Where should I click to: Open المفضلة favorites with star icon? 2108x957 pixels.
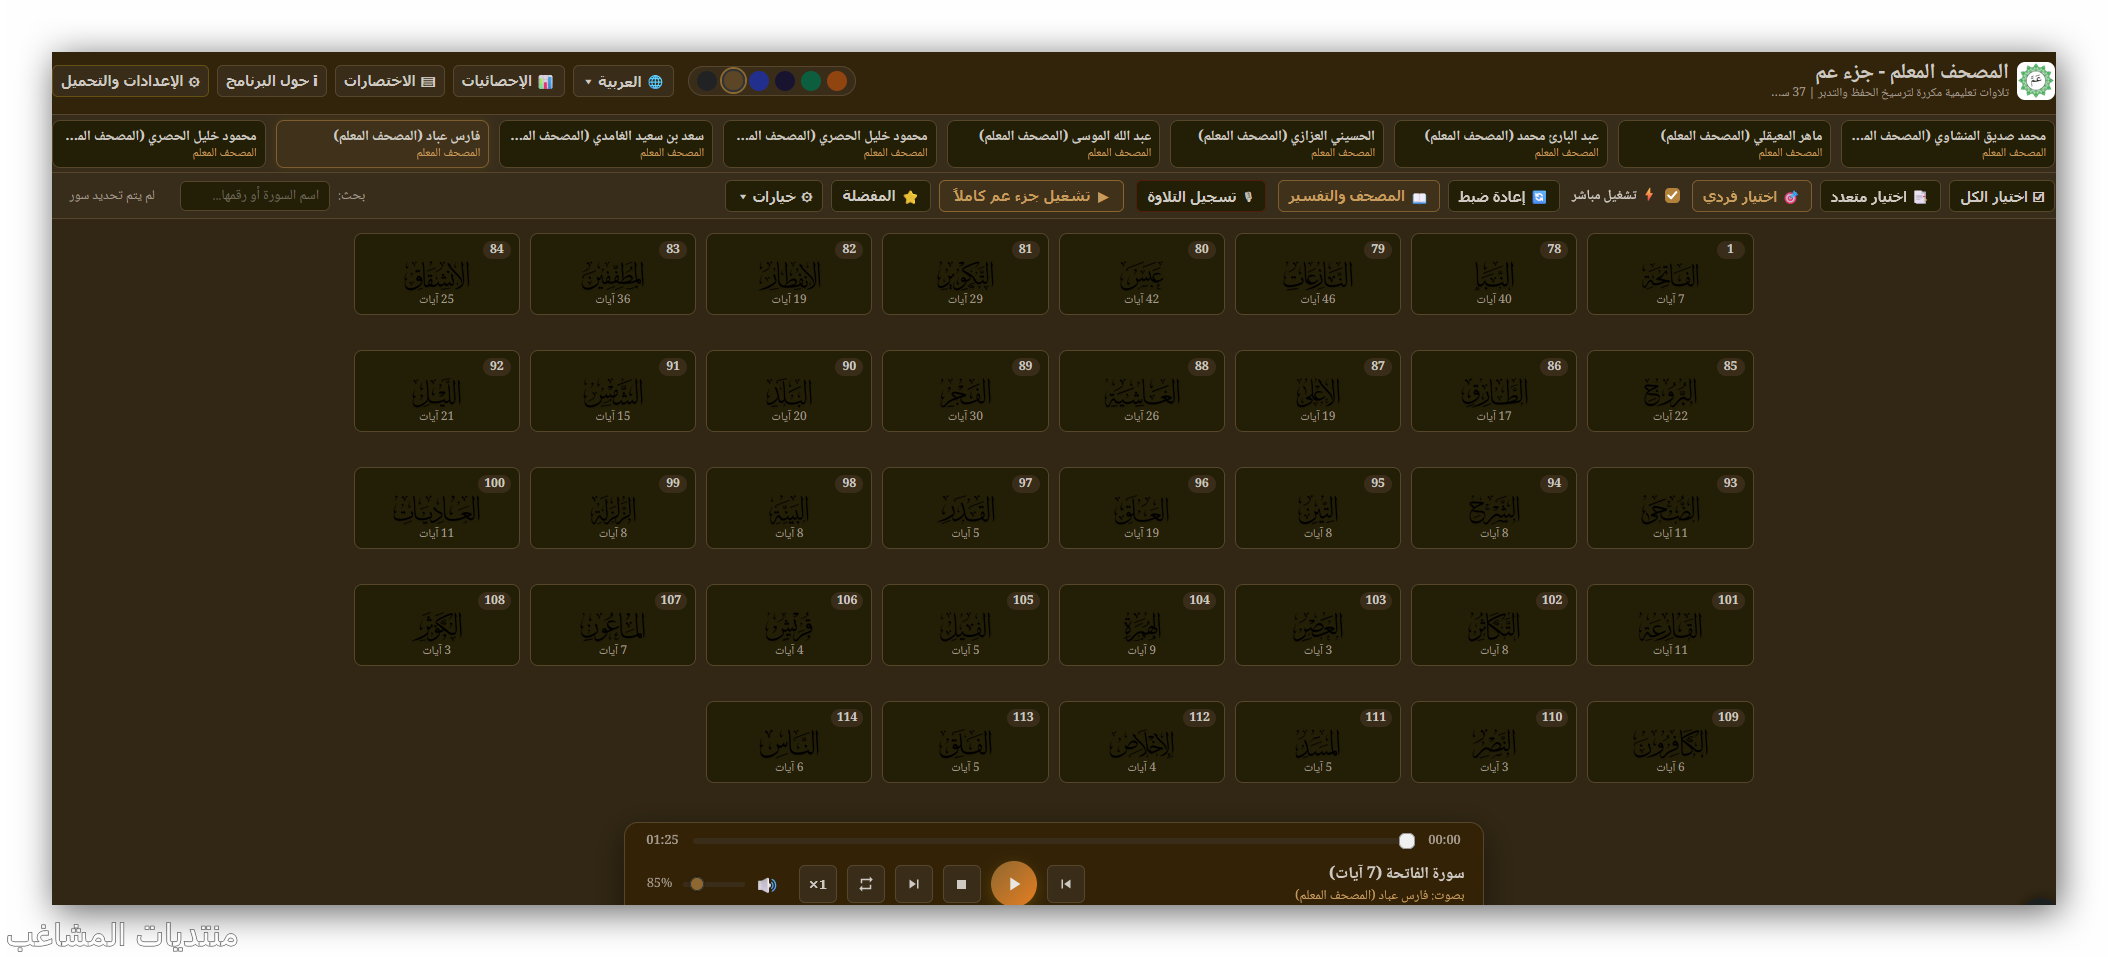tap(880, 196)
